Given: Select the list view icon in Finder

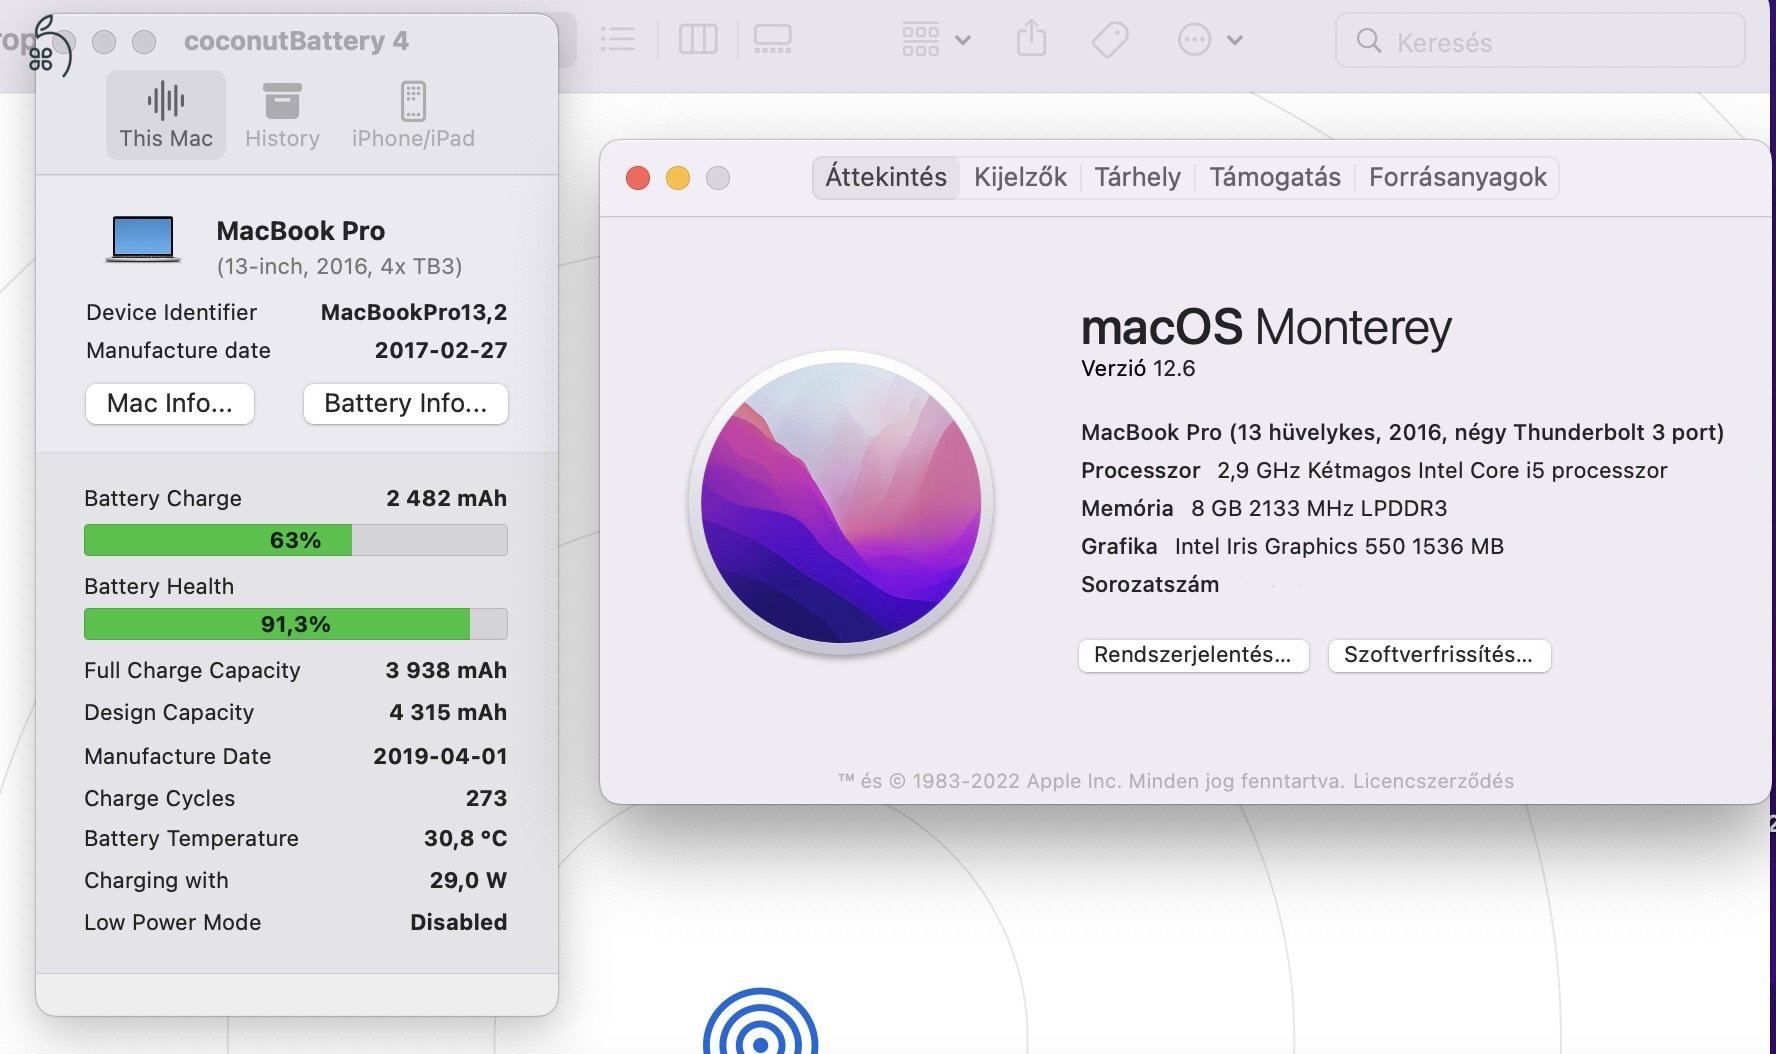Looking at the screenshot, I should (618, 39).
